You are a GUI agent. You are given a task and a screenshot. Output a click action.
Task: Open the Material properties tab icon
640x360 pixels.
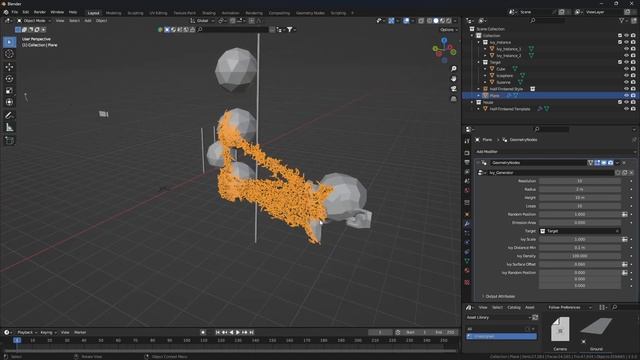point(467,271)
